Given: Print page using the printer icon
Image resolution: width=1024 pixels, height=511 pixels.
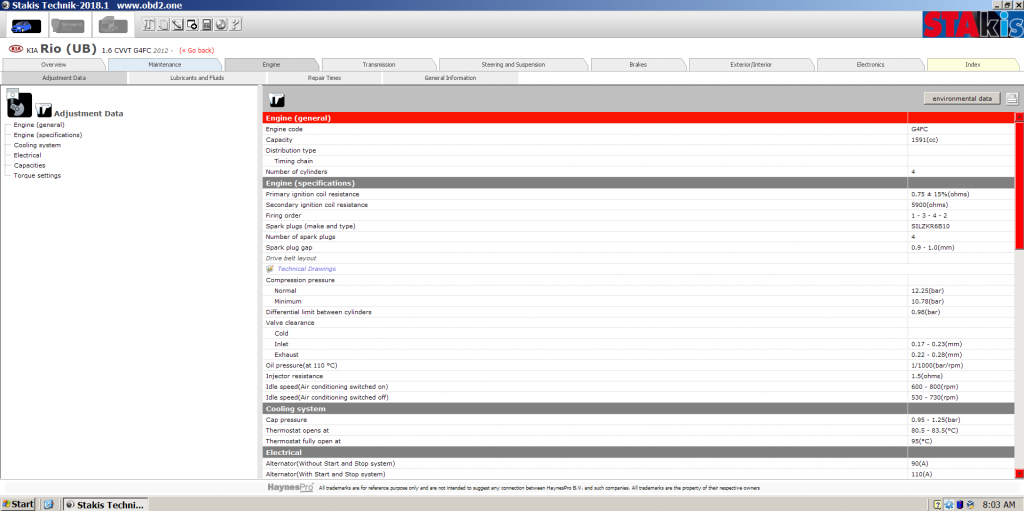Looking at the screenshot, I should pyautogui.click(x=1011, y=98).
